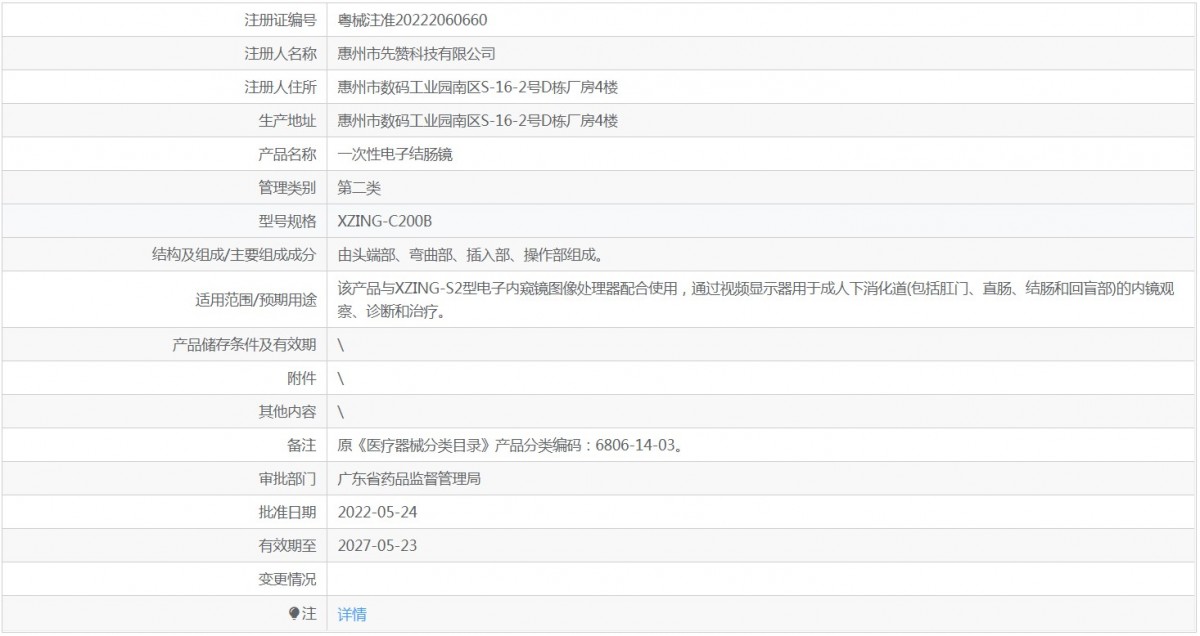Select the structure text 由头端部、弯曲部、插入部、操作部组成
Viewport: 1200px width, 636px height.
click(470, 254)
